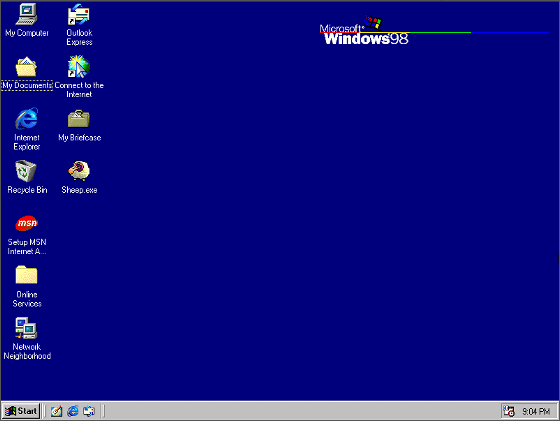Click Show Desktop in Quick Launch

(x=56, y=411)
